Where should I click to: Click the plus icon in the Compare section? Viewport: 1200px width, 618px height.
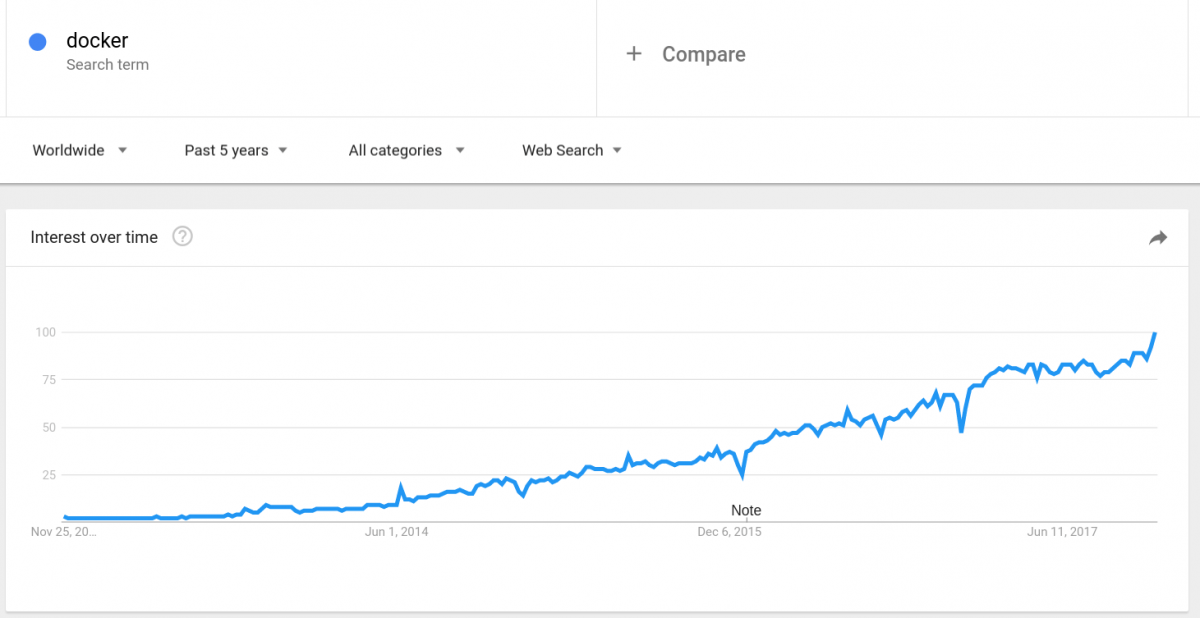point(635,54)
